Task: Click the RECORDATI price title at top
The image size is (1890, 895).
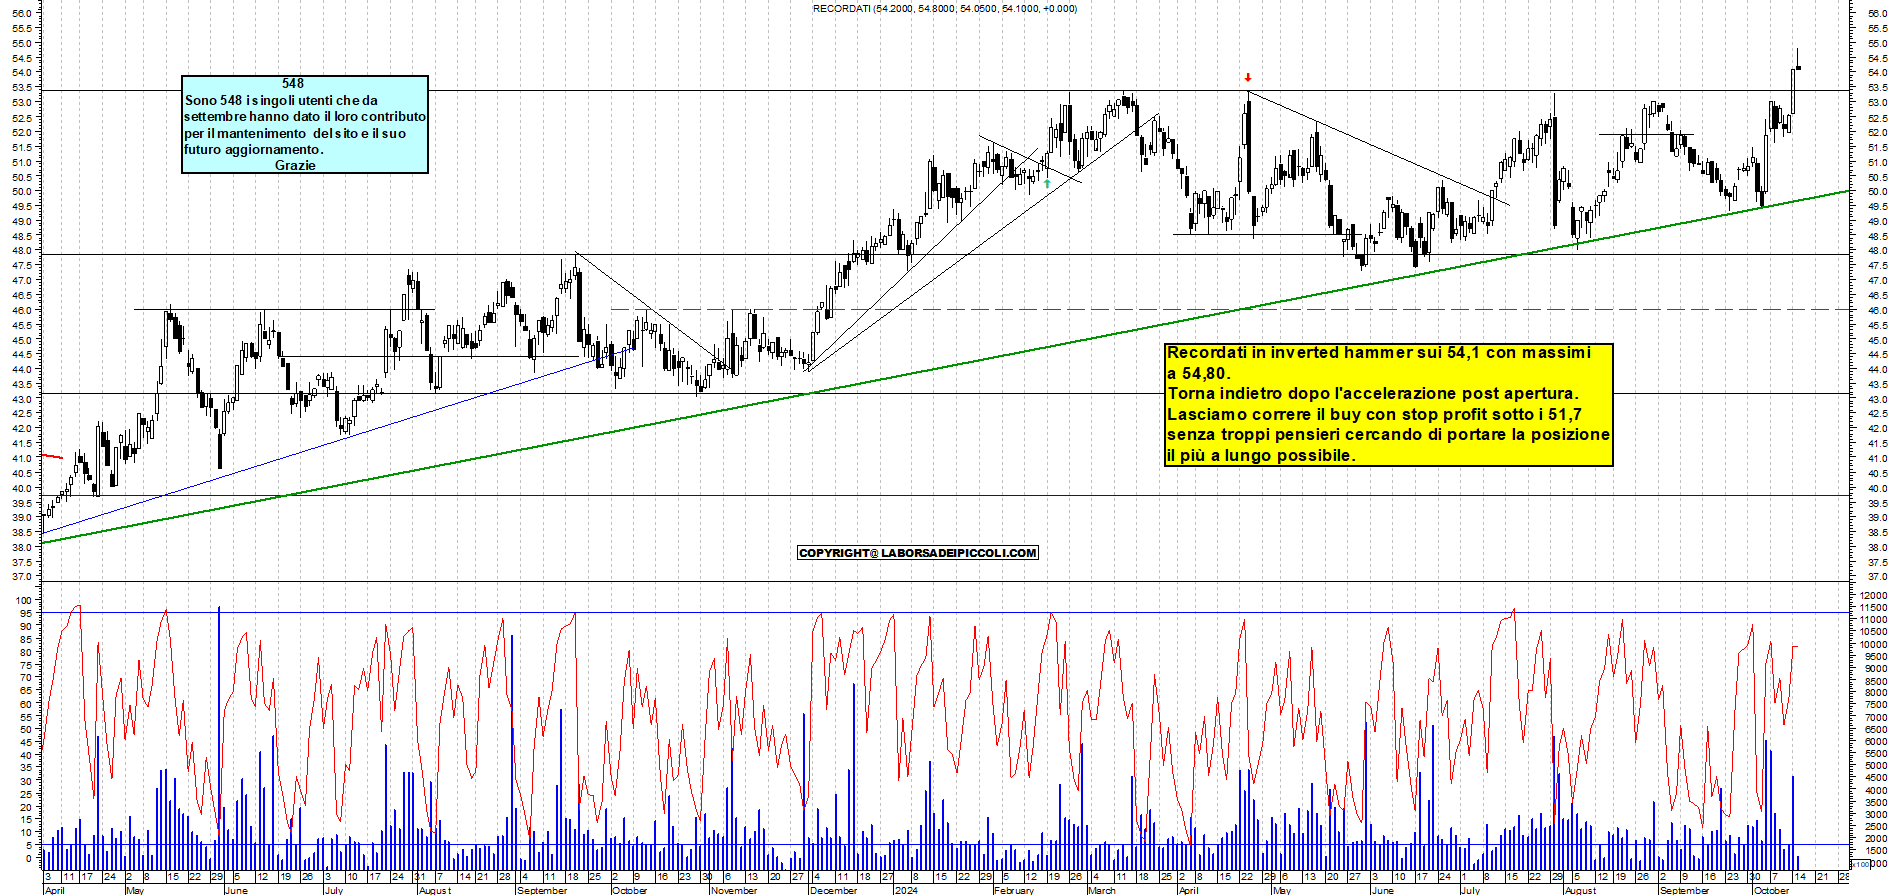Action: point(945,8)
